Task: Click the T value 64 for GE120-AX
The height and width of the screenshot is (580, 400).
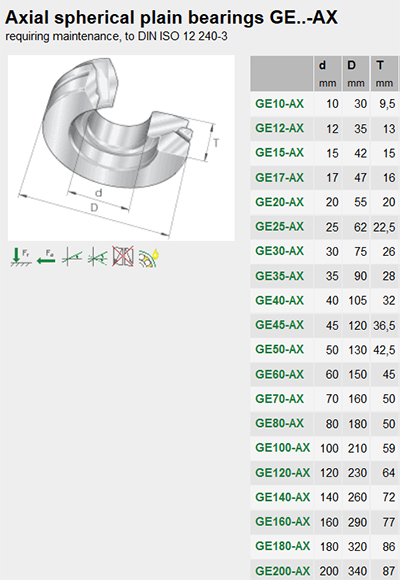Action: coord(389,473)
